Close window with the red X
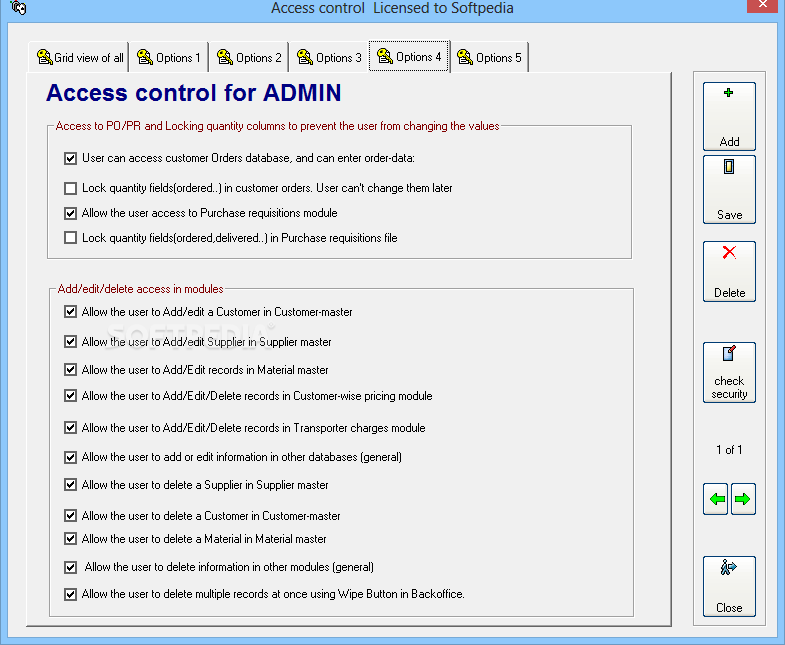This screenshot has width=785, height=645. coord(763,5)
